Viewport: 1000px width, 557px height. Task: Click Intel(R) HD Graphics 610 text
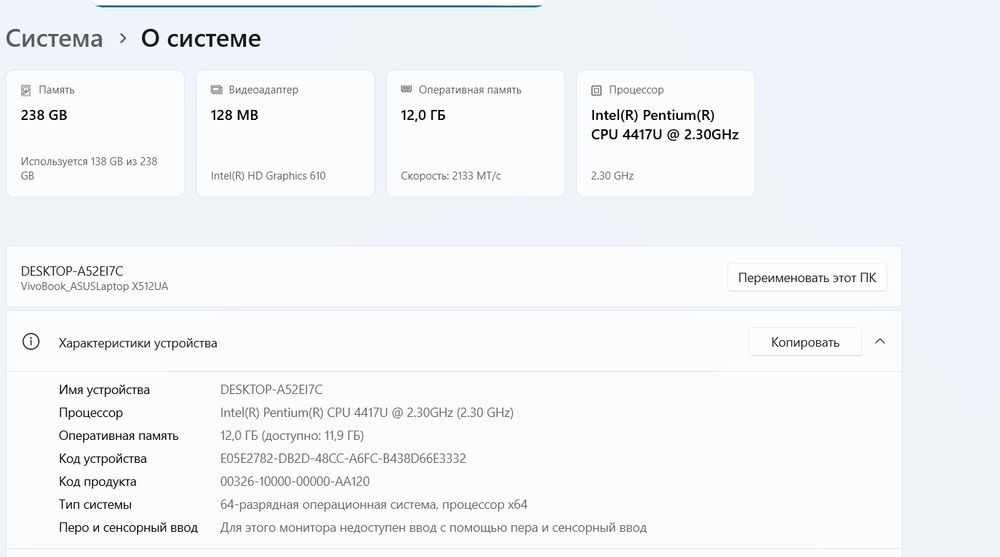point(268,175)
